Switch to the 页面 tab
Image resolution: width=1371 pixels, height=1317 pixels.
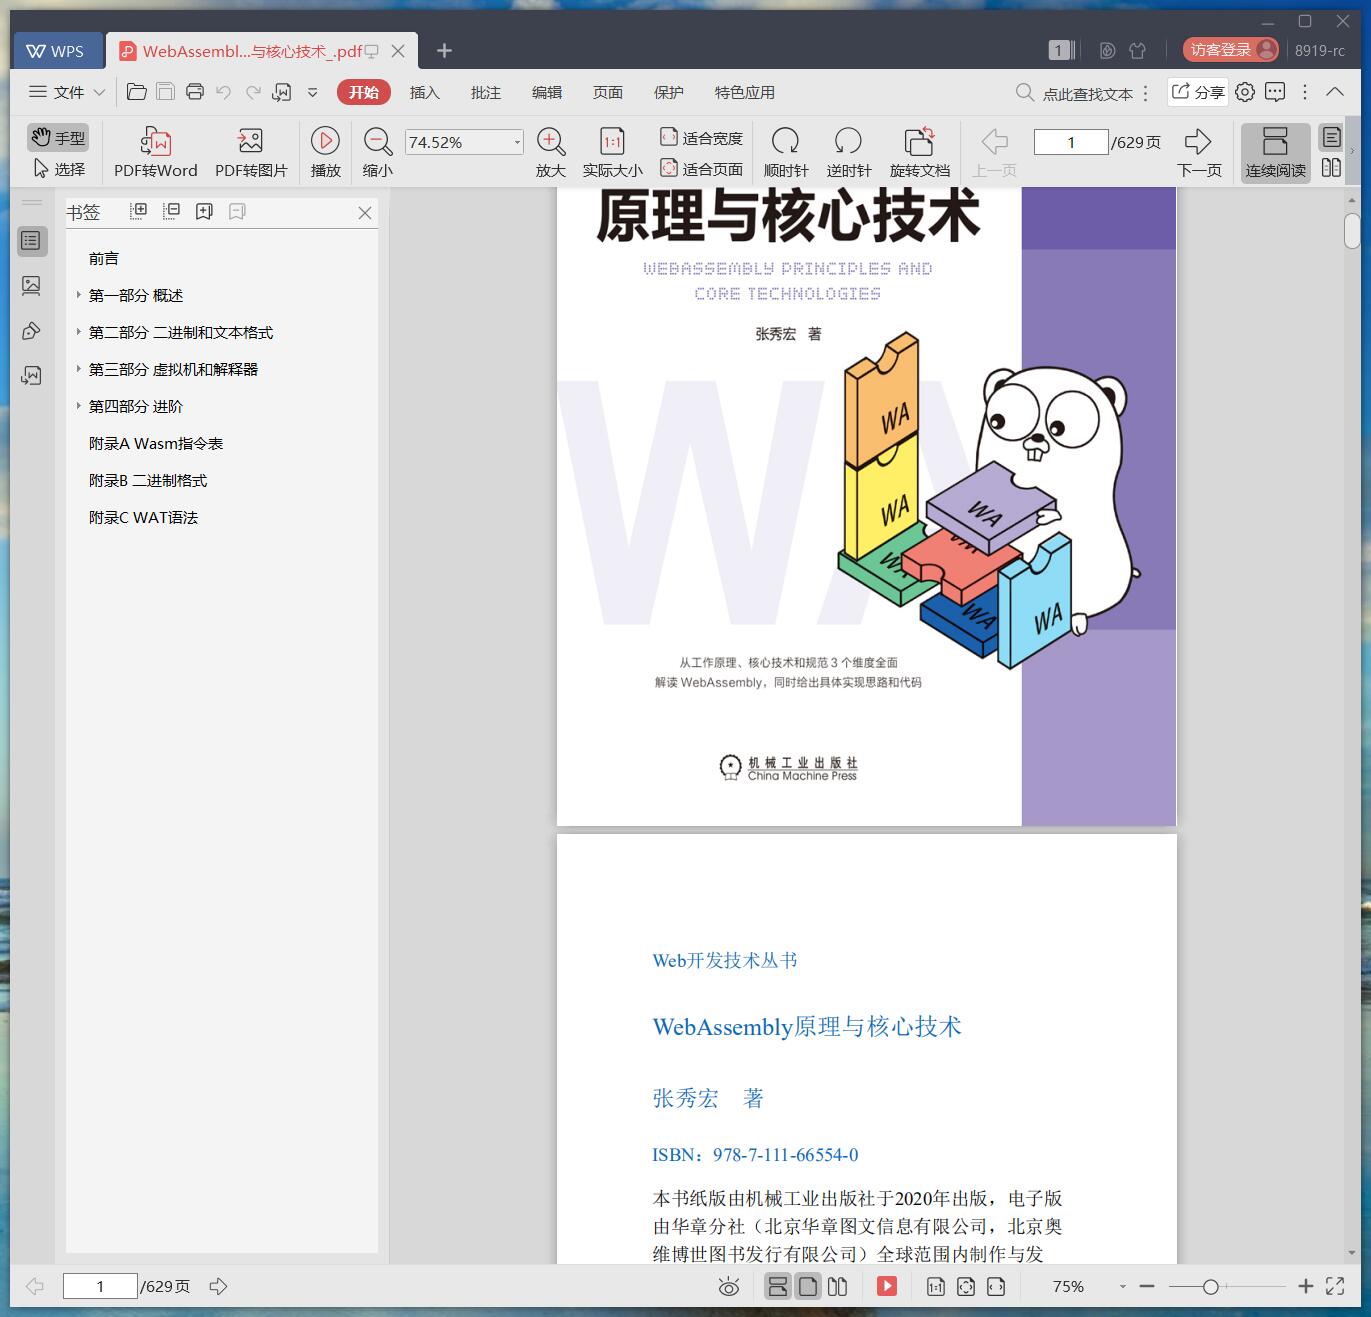point(607,92)
